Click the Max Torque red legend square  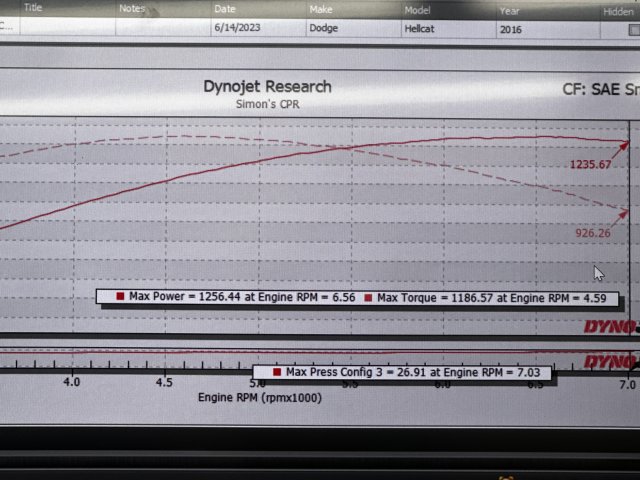click(370, 297)
